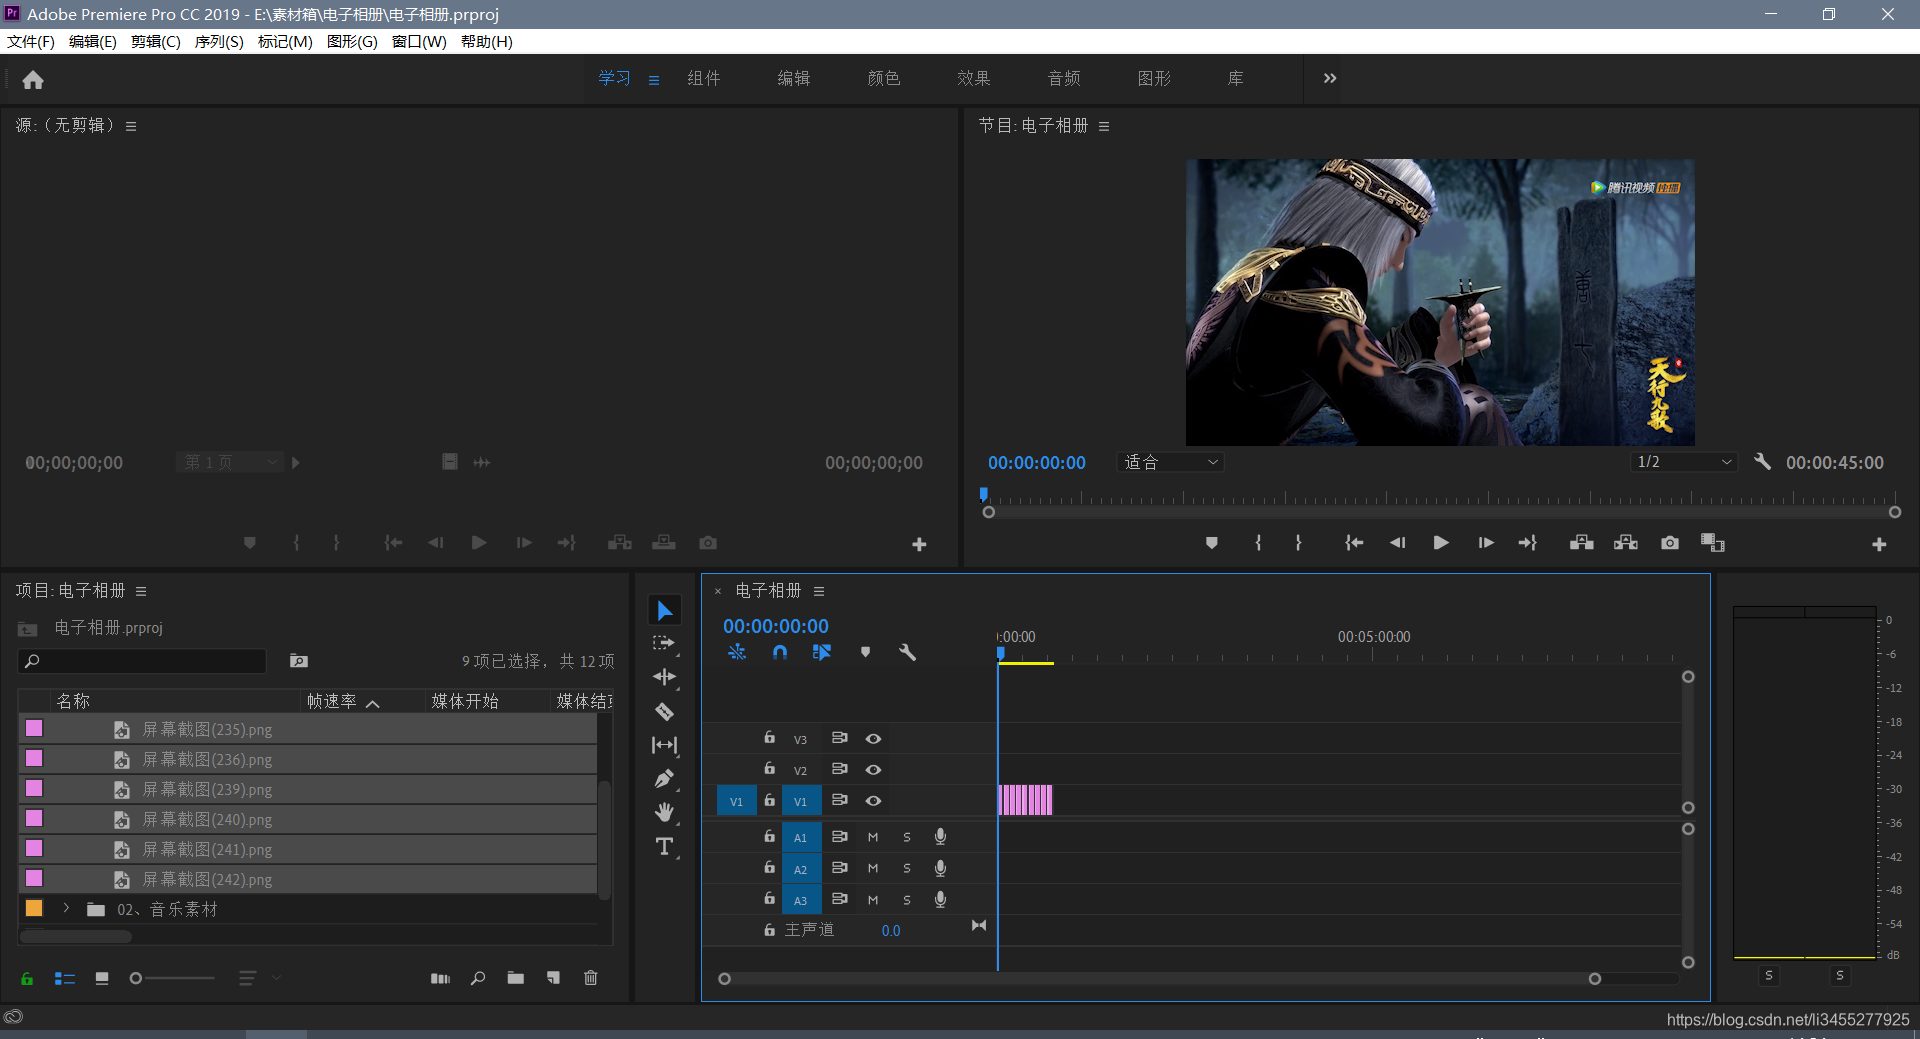Screen dimensions: 1920x1039
Task: Delete selected project items with trash icon
Action: [591, 978]
